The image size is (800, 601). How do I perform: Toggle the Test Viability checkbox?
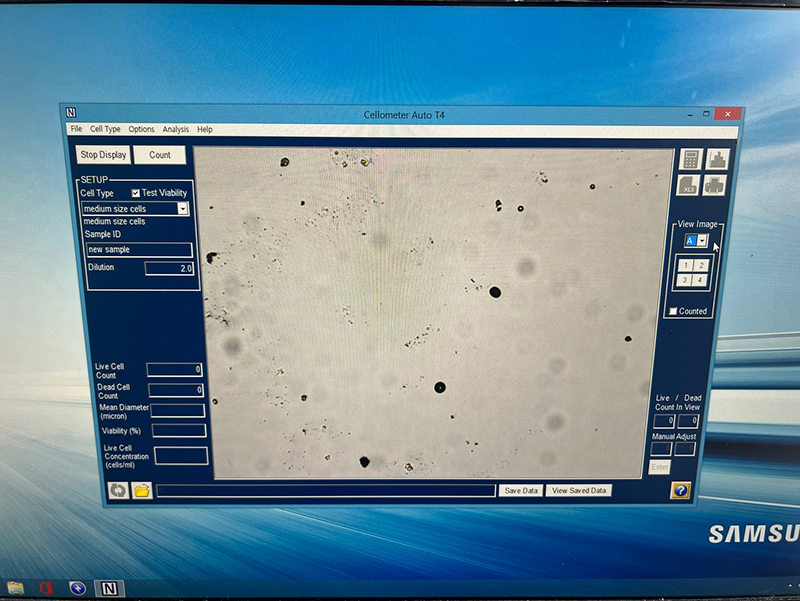pyautogui.click(x=136, y=193)
